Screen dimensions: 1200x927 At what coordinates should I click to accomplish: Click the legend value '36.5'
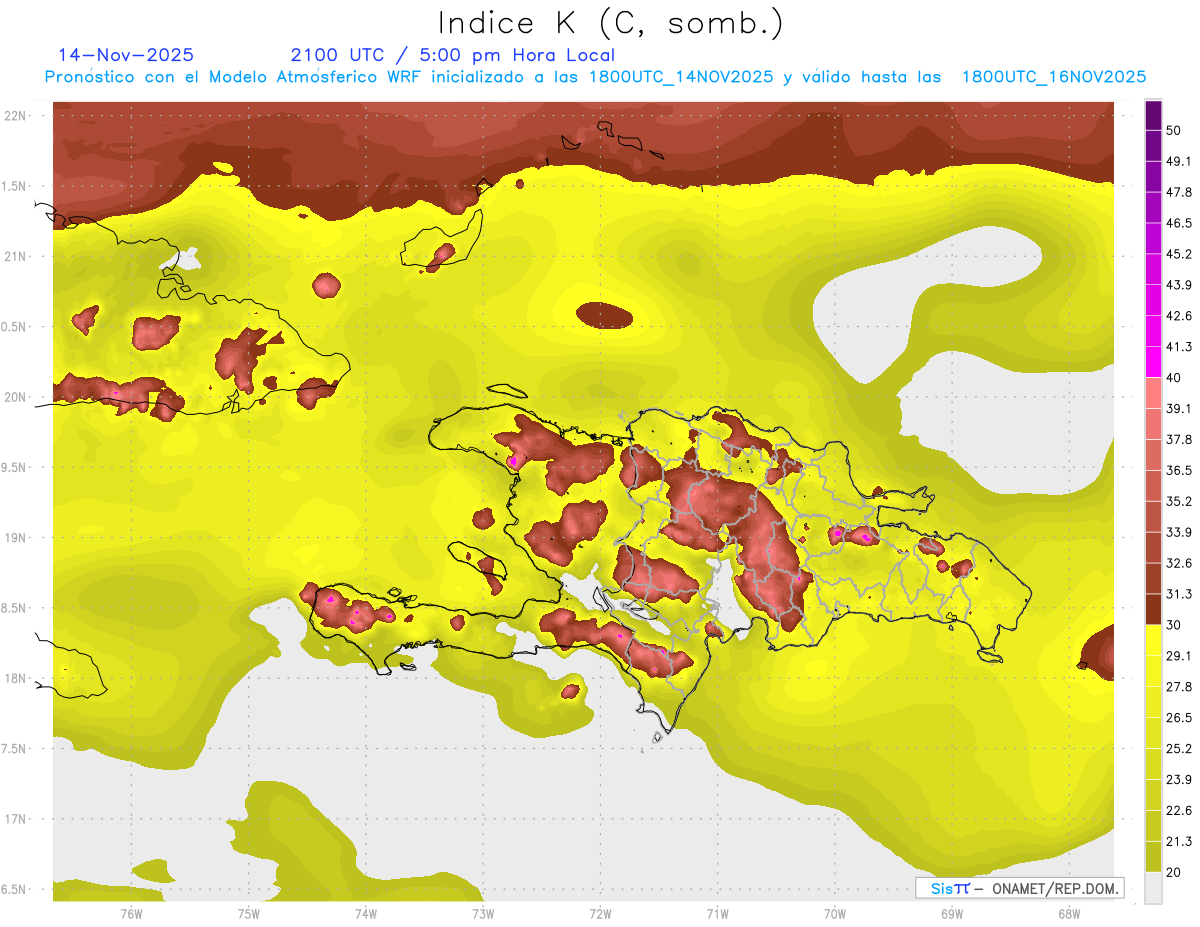pos(1179,470)
